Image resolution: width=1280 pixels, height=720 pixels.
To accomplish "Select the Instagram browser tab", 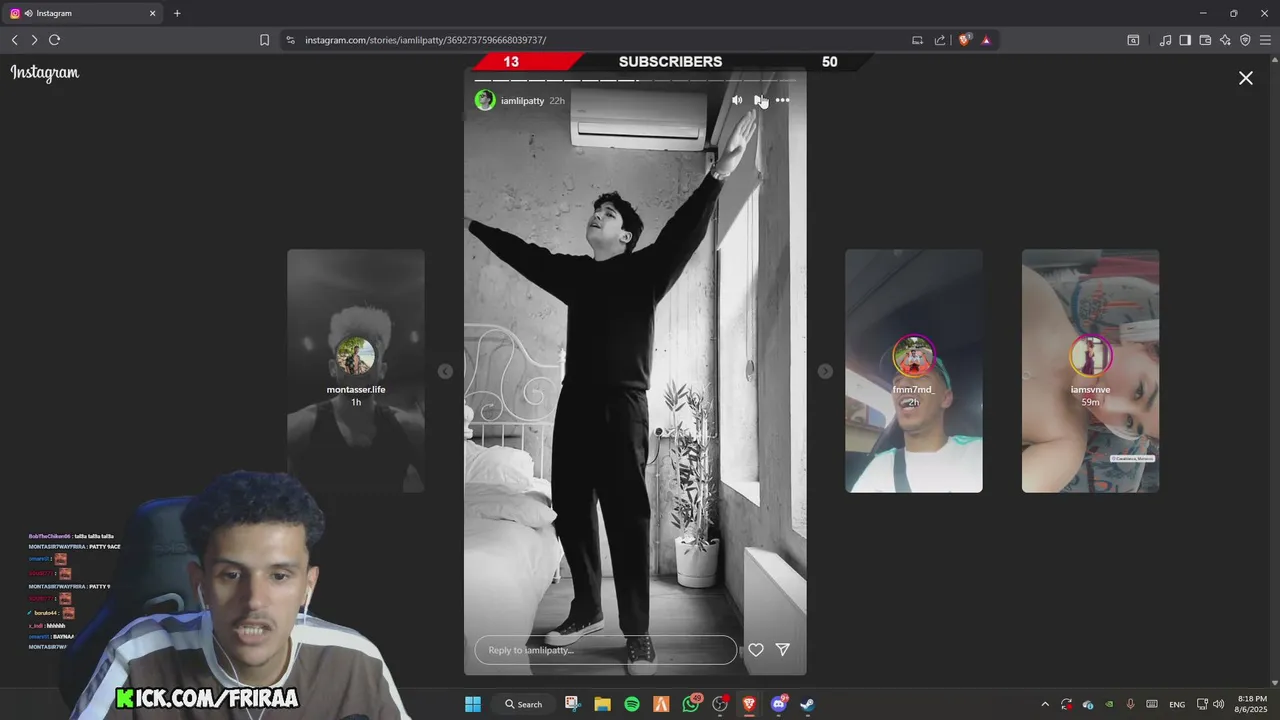I will tap(84, 14).
